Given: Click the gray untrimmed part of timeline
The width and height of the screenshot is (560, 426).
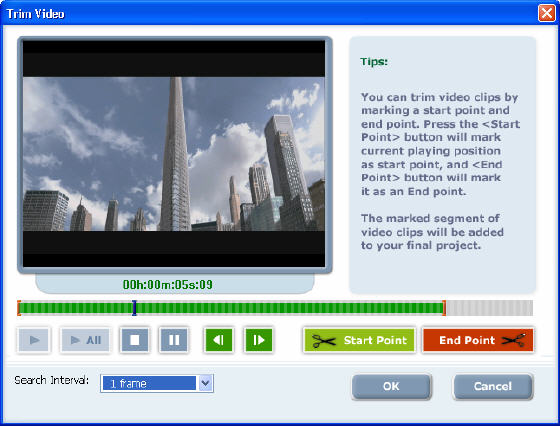Looking at the screenshot, I should click(489, 308).
